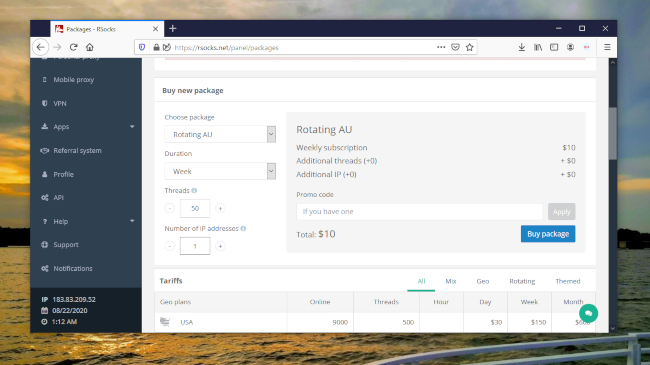Screen dimensions: 650x365
Task: Select the Mix tariffs tab
Action: point(451,281)
